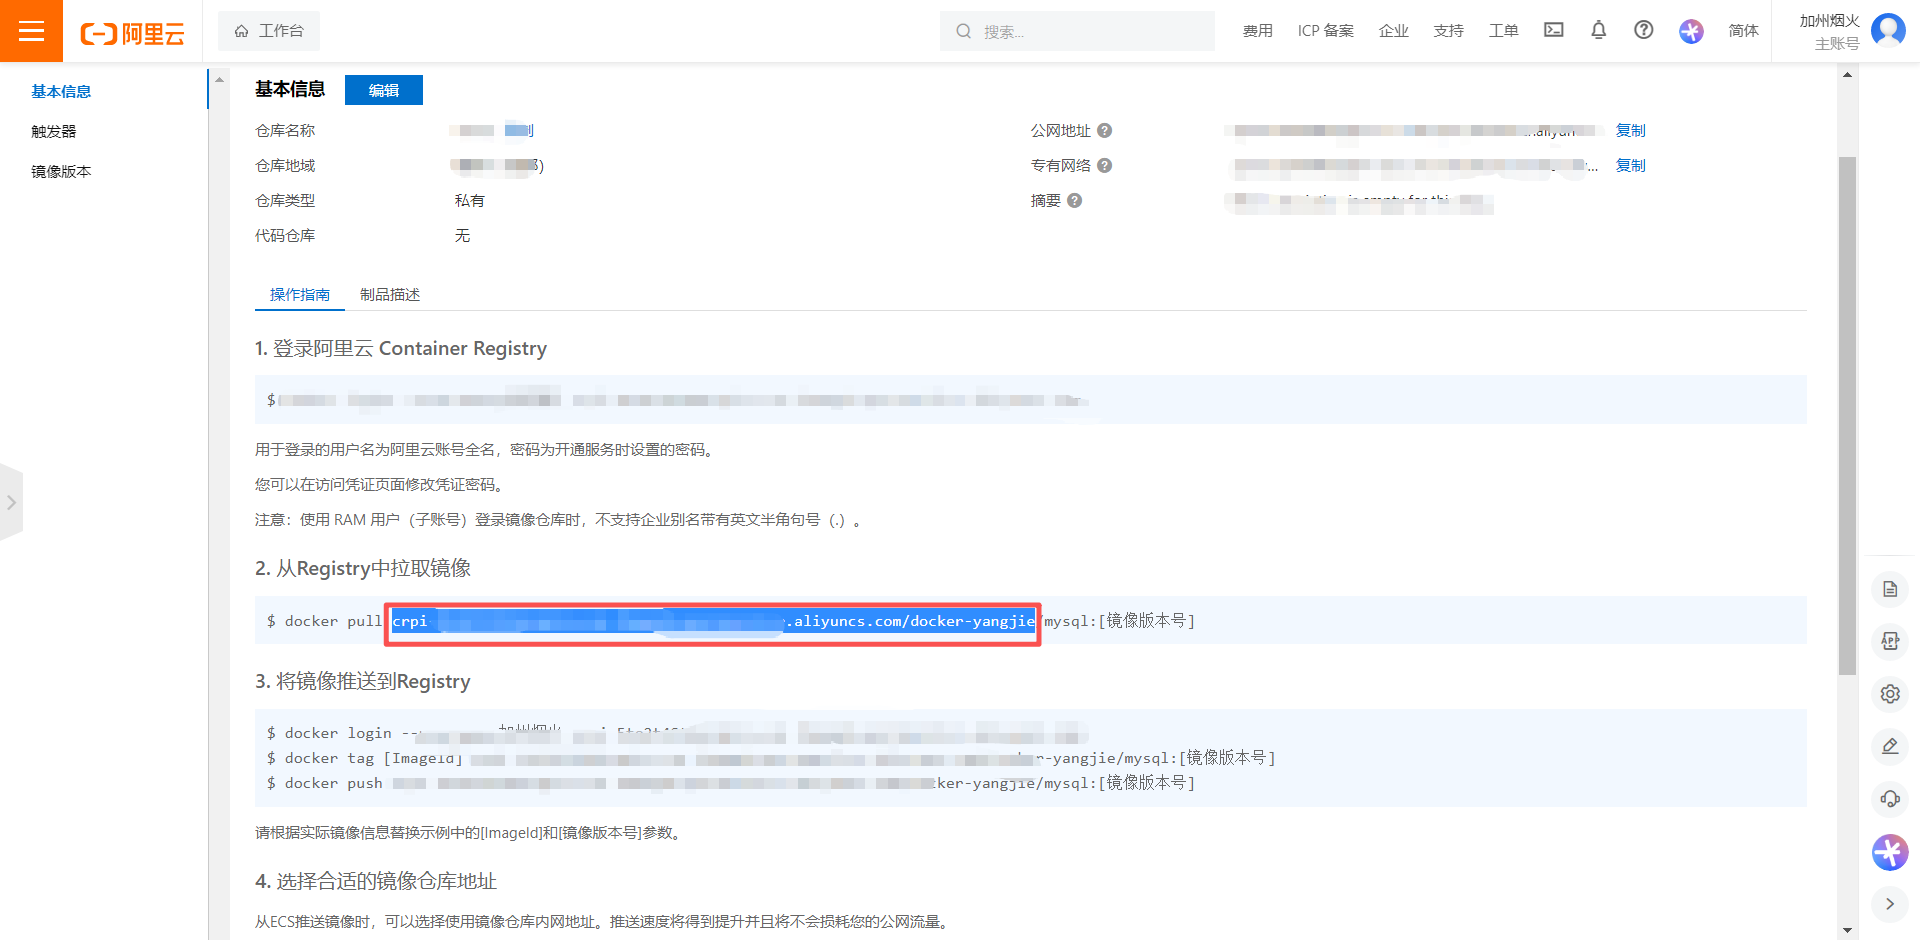Open the customer service headset icon
1920x940 pixels.
click(x=1889, y=798)
